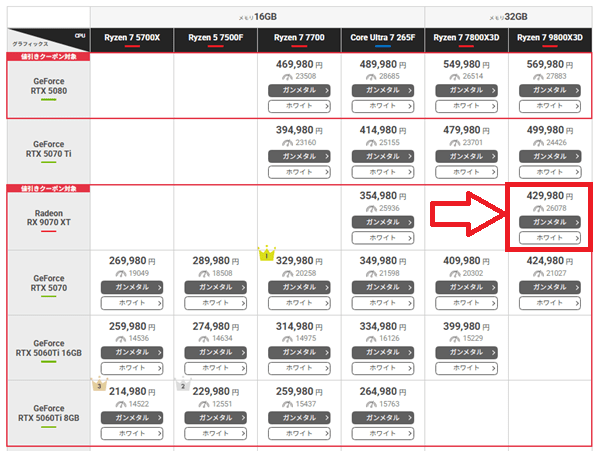Image resolution: width=600 pixels, height=451 pixels.
Task: Click Ryzen 7 5700X column header
Action: [x=132, y=38]
